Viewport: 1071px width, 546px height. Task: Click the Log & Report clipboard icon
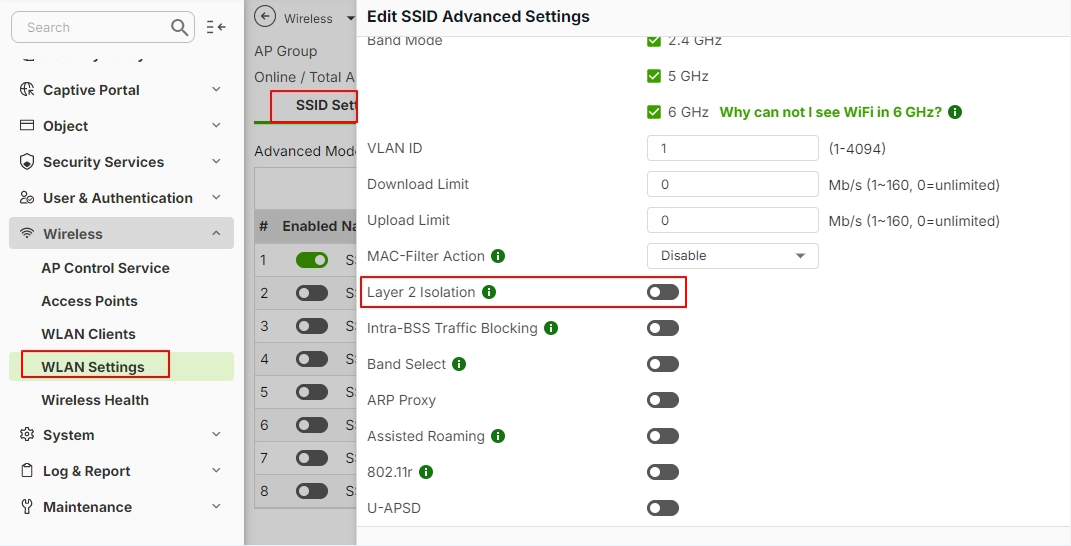pyautogui.click(x=27, y=470)
